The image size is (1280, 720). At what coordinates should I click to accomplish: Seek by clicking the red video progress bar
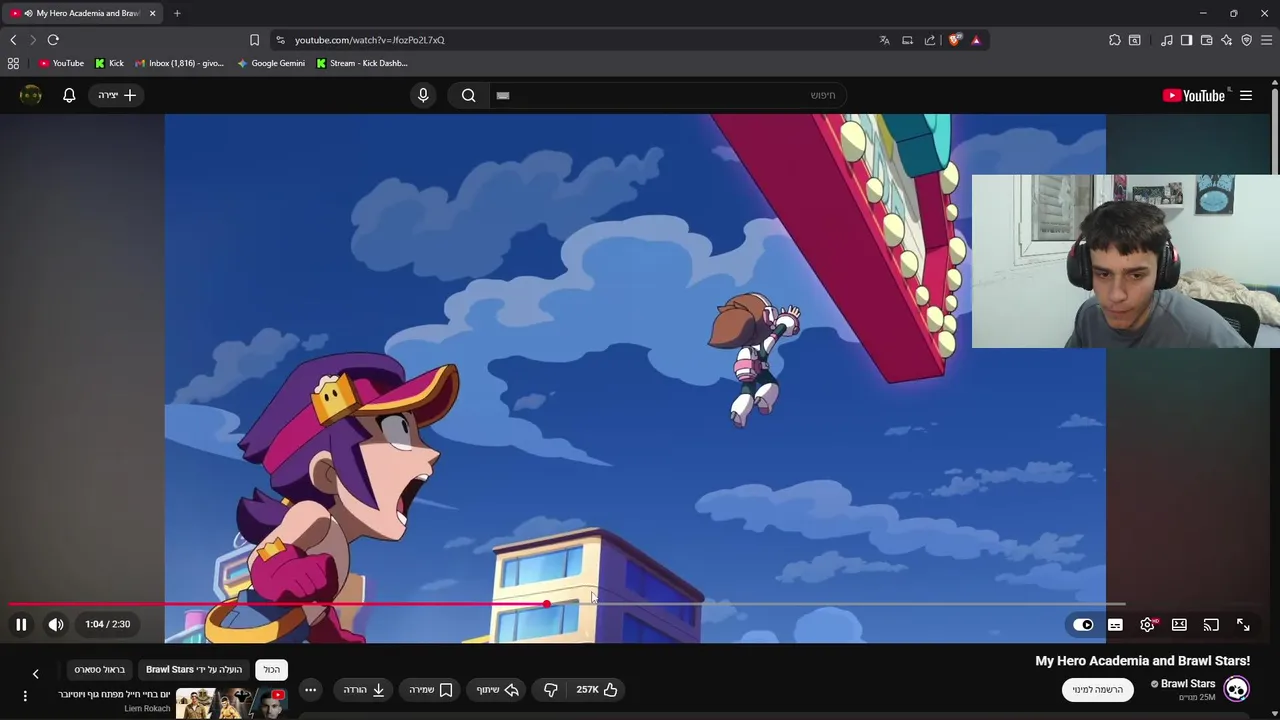pos(278,604)
